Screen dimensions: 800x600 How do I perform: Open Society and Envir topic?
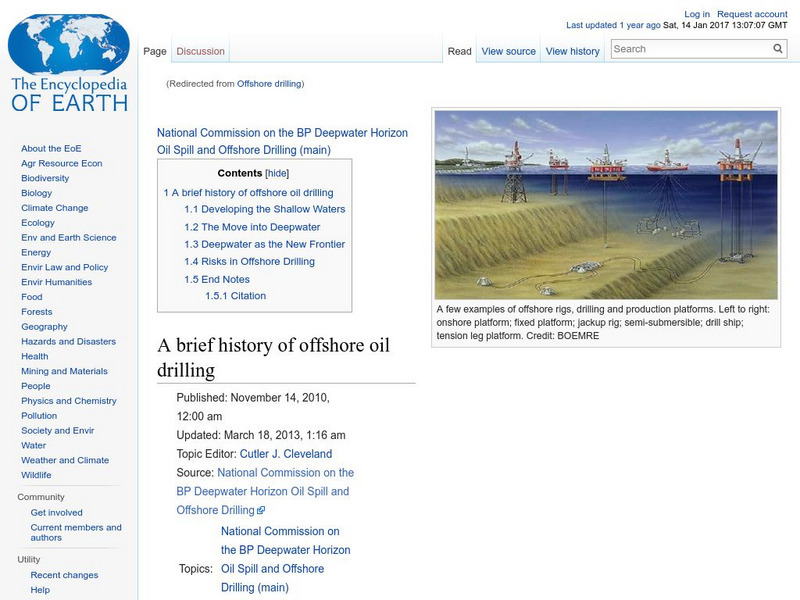[58, 430]
